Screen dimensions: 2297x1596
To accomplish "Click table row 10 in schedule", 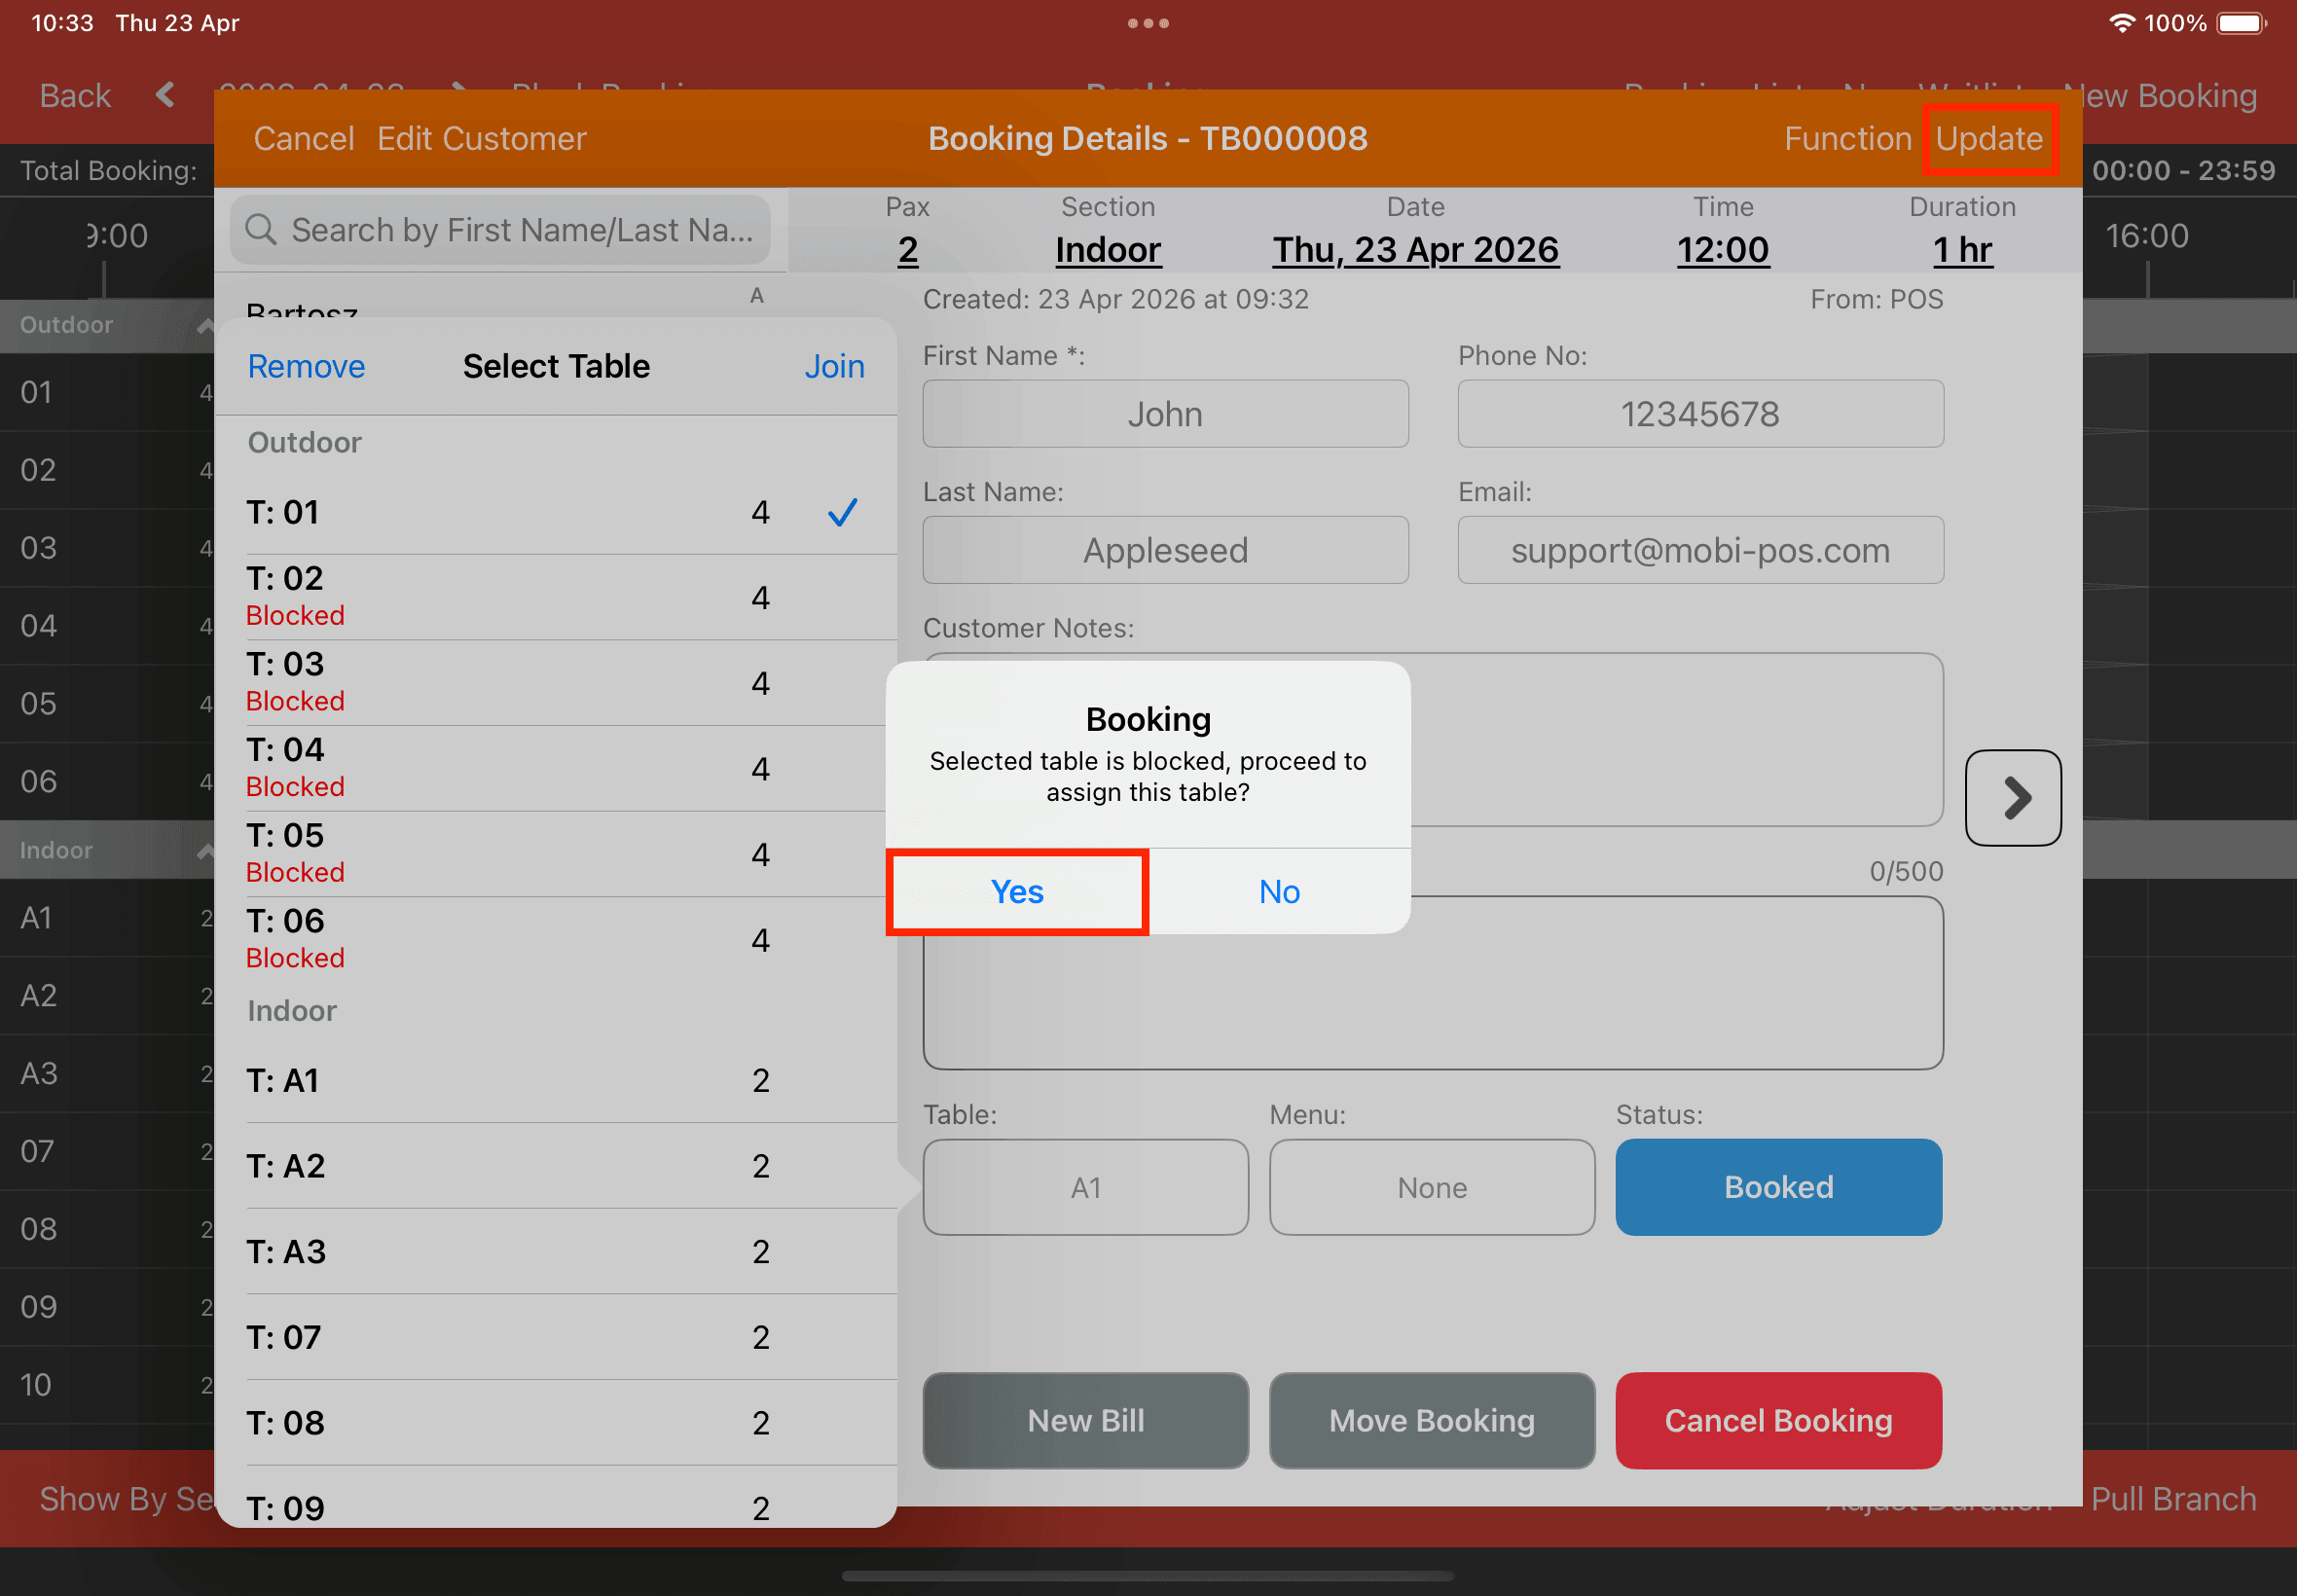I will [x=107, y=1384].
